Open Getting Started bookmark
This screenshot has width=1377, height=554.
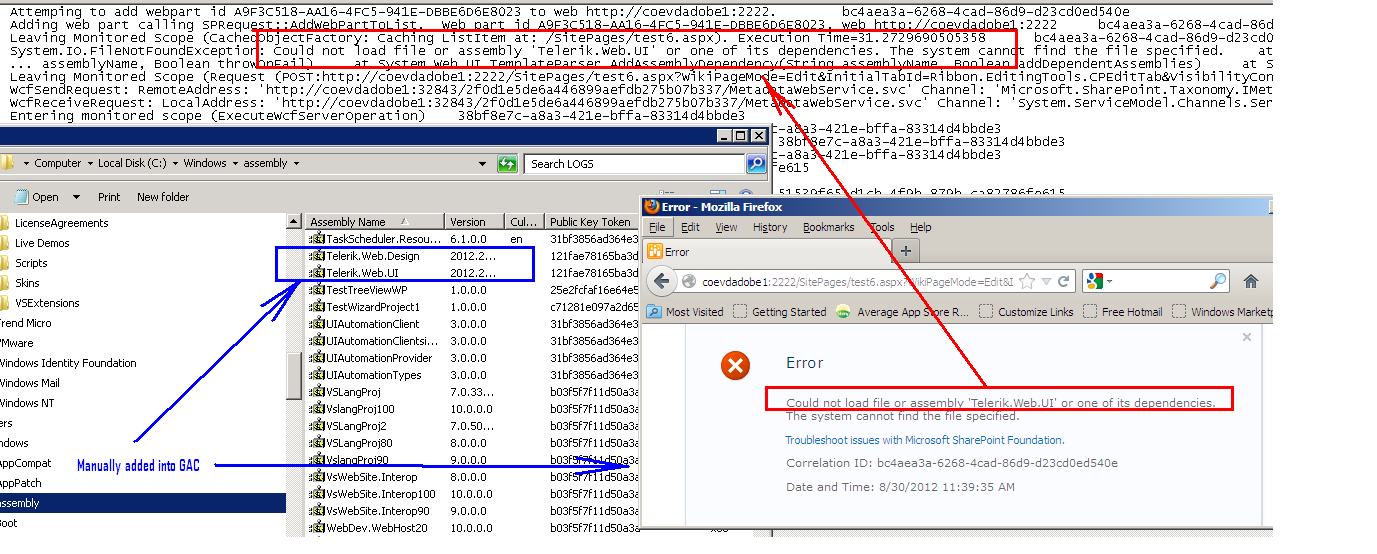coord(780,312)
